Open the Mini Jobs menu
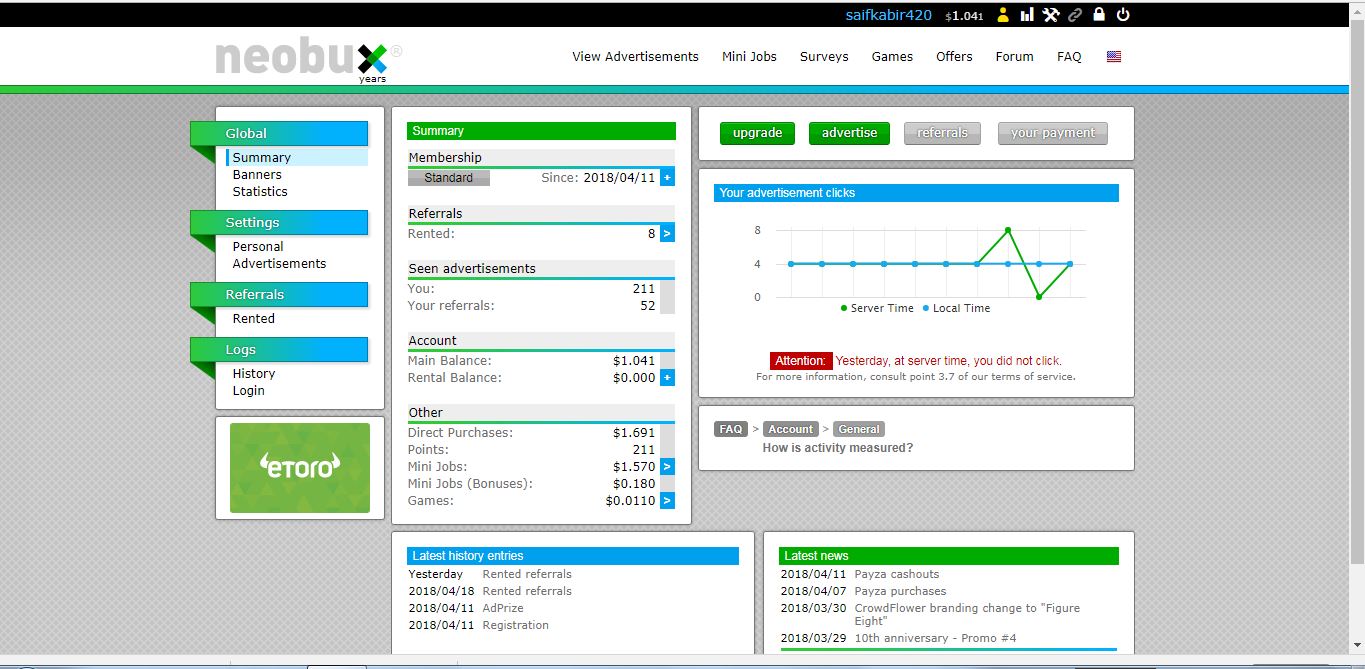This screenshot has width=1365, height=669. 749,57
